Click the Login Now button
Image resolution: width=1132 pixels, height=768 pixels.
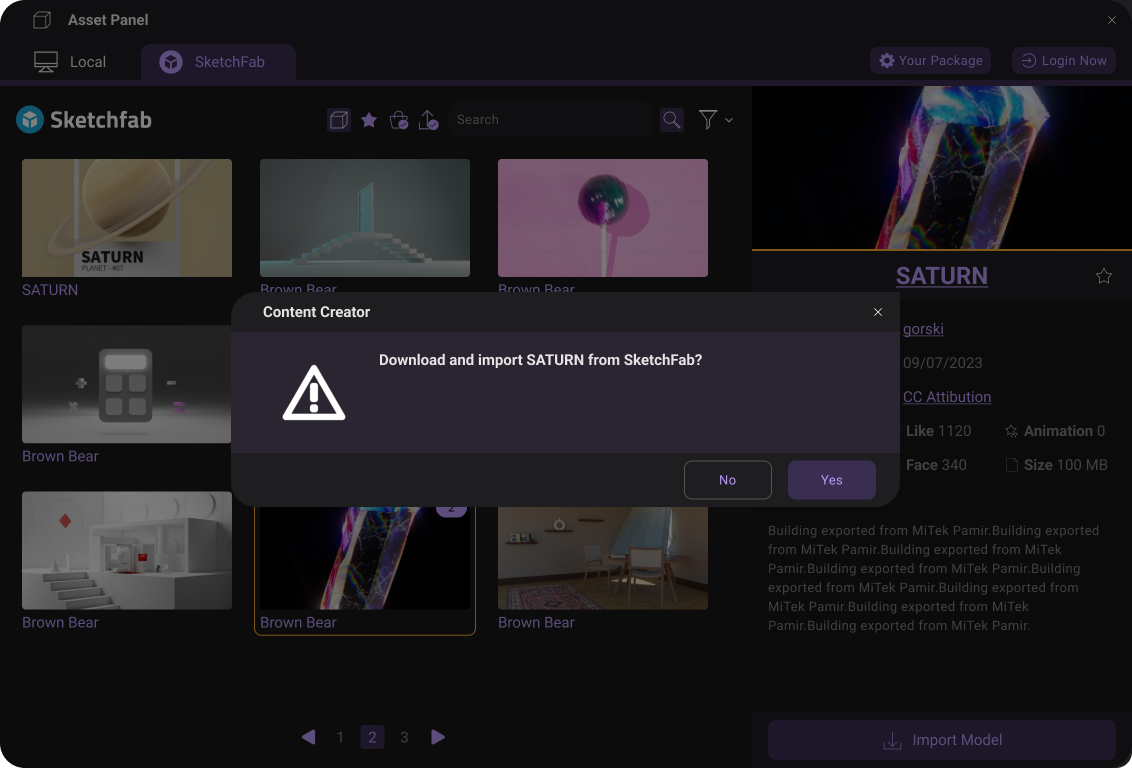coord(1064,61)
